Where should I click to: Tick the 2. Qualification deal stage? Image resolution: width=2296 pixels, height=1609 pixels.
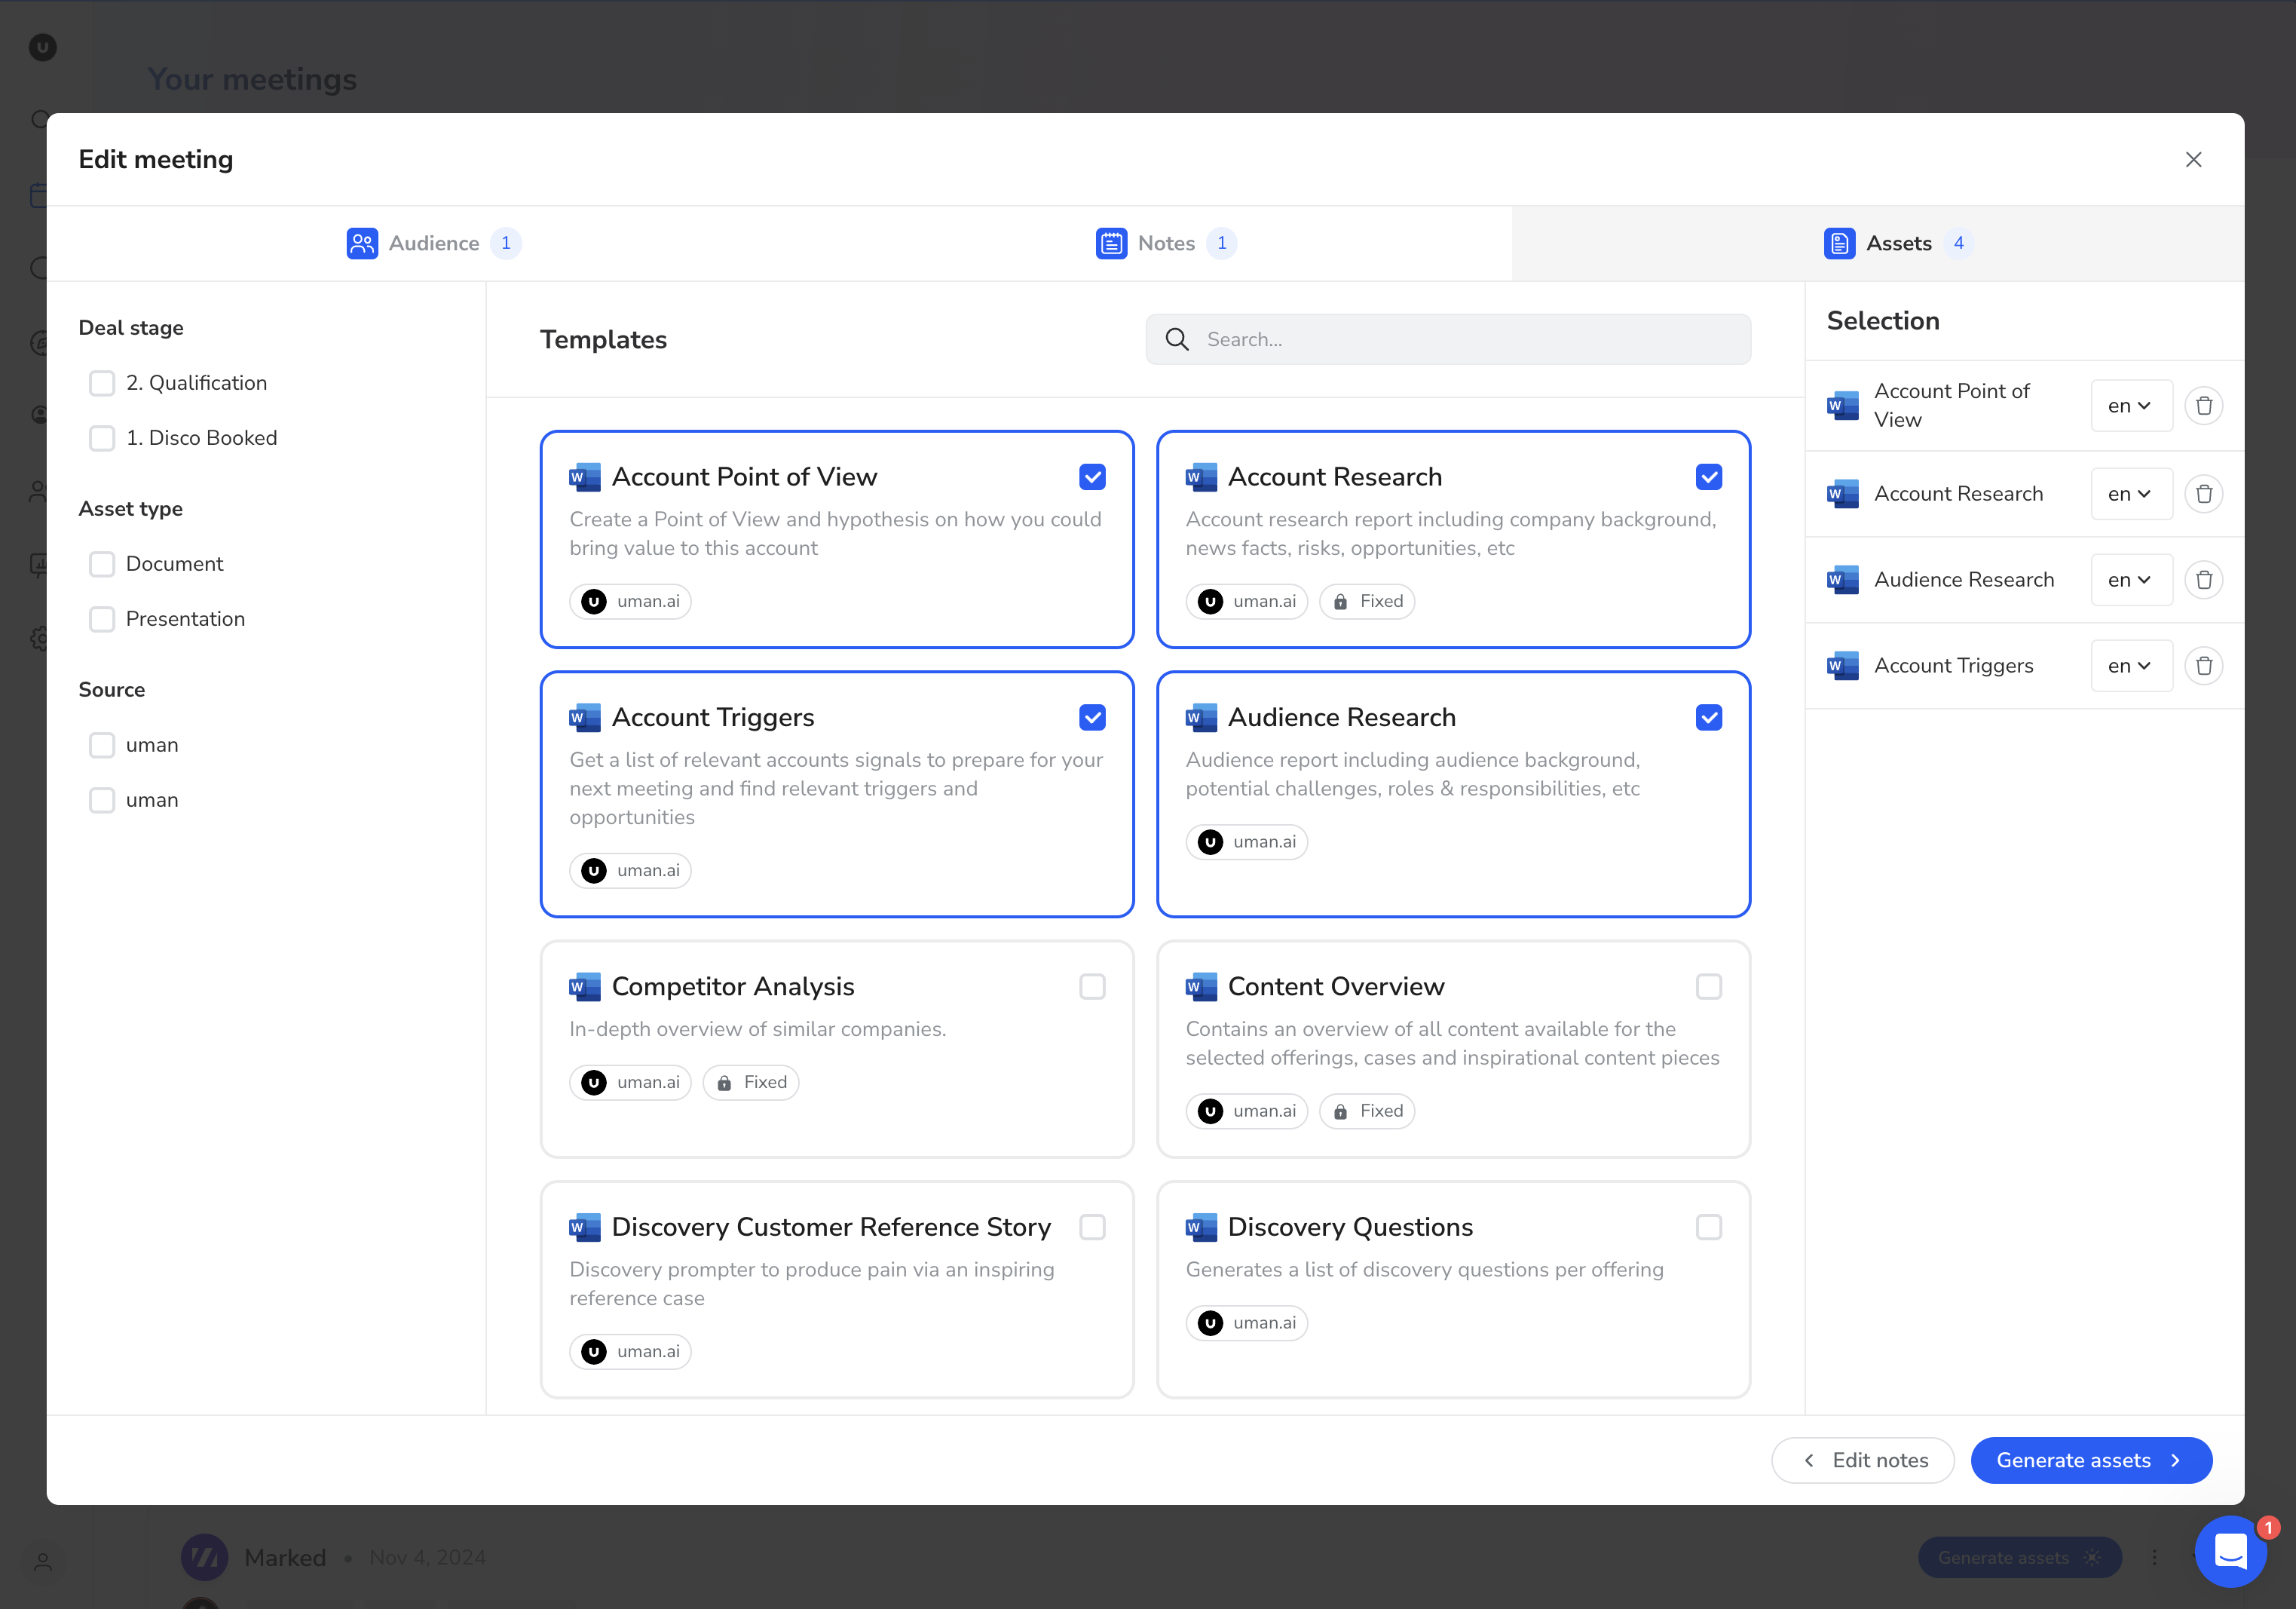[x=102, y=383]
